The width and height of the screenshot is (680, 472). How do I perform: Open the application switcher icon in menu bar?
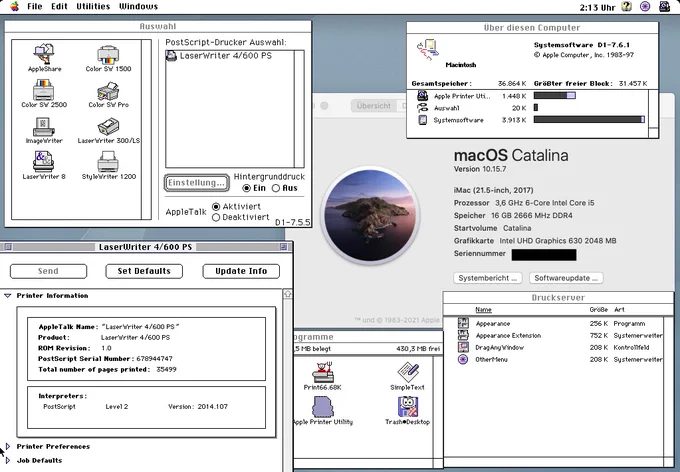click(x=664, y=6)
